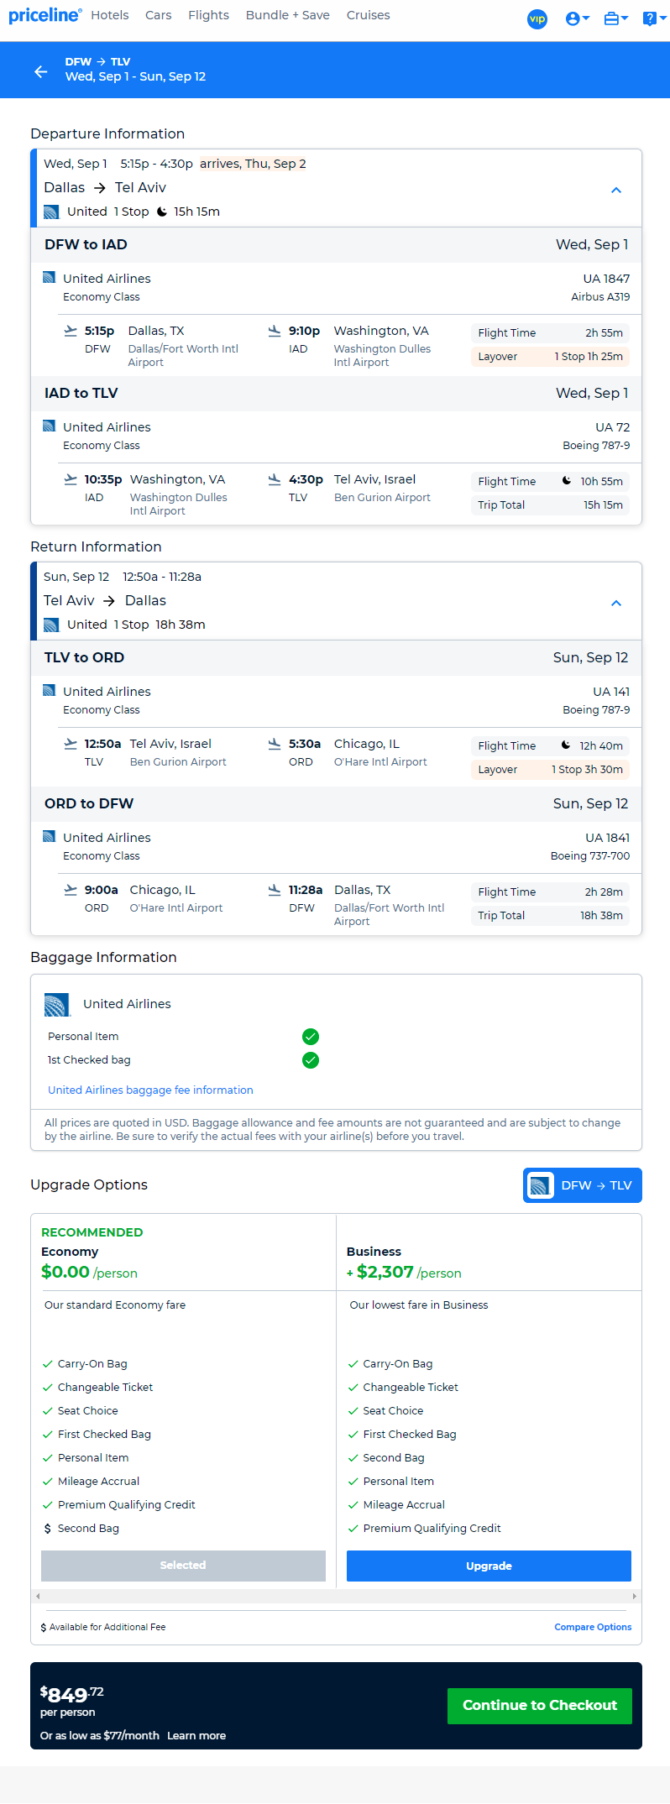Click United Airlines logo in ORD to DFW segment
This screenshot has height=1804, width=670.
tap(49, 836)
